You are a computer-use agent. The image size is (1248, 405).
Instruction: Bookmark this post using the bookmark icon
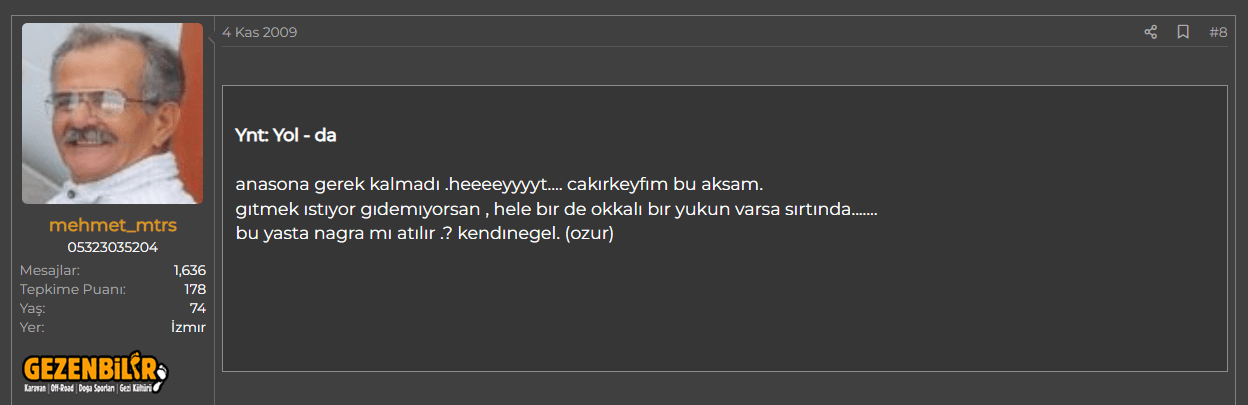click(x=1183, y=32)
